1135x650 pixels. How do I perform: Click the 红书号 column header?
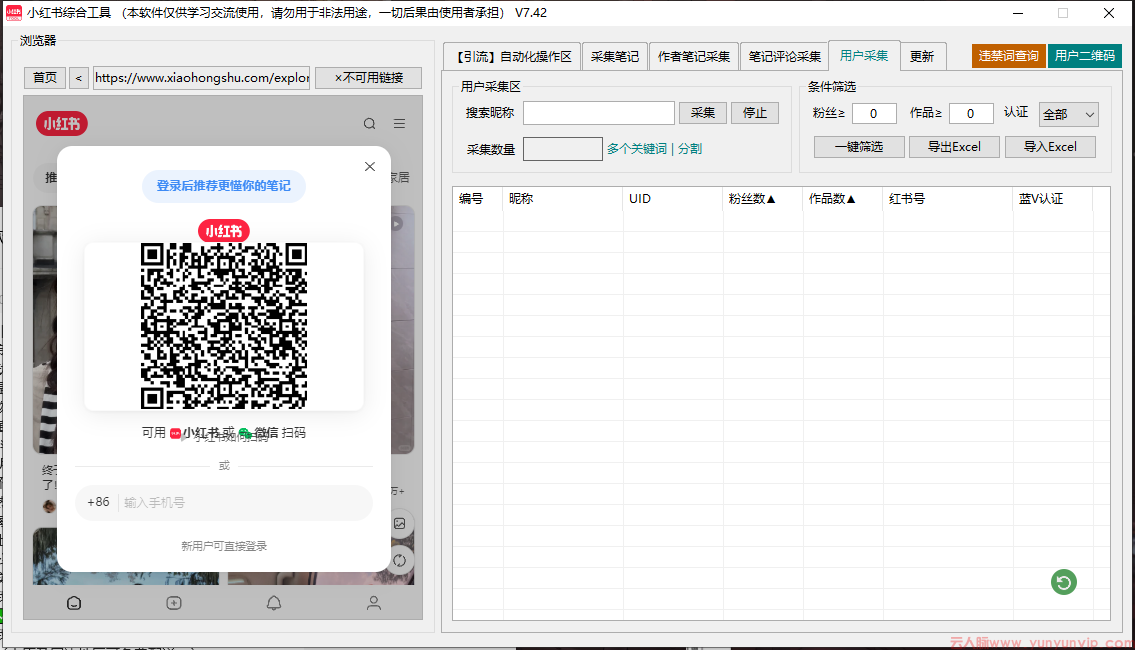pyautogui.click(x=948, y=199)
